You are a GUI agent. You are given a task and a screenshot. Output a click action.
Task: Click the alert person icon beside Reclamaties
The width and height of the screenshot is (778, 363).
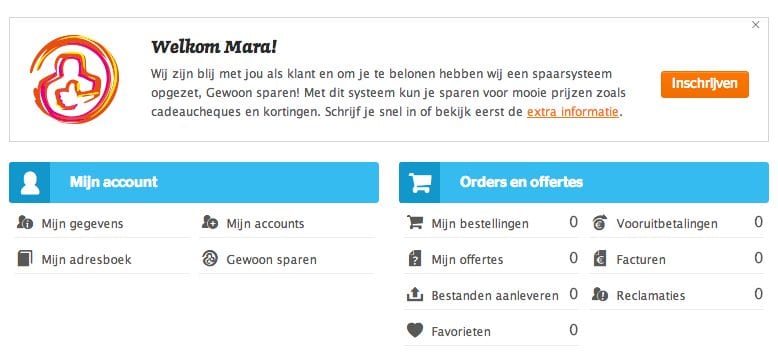point(600,295)
